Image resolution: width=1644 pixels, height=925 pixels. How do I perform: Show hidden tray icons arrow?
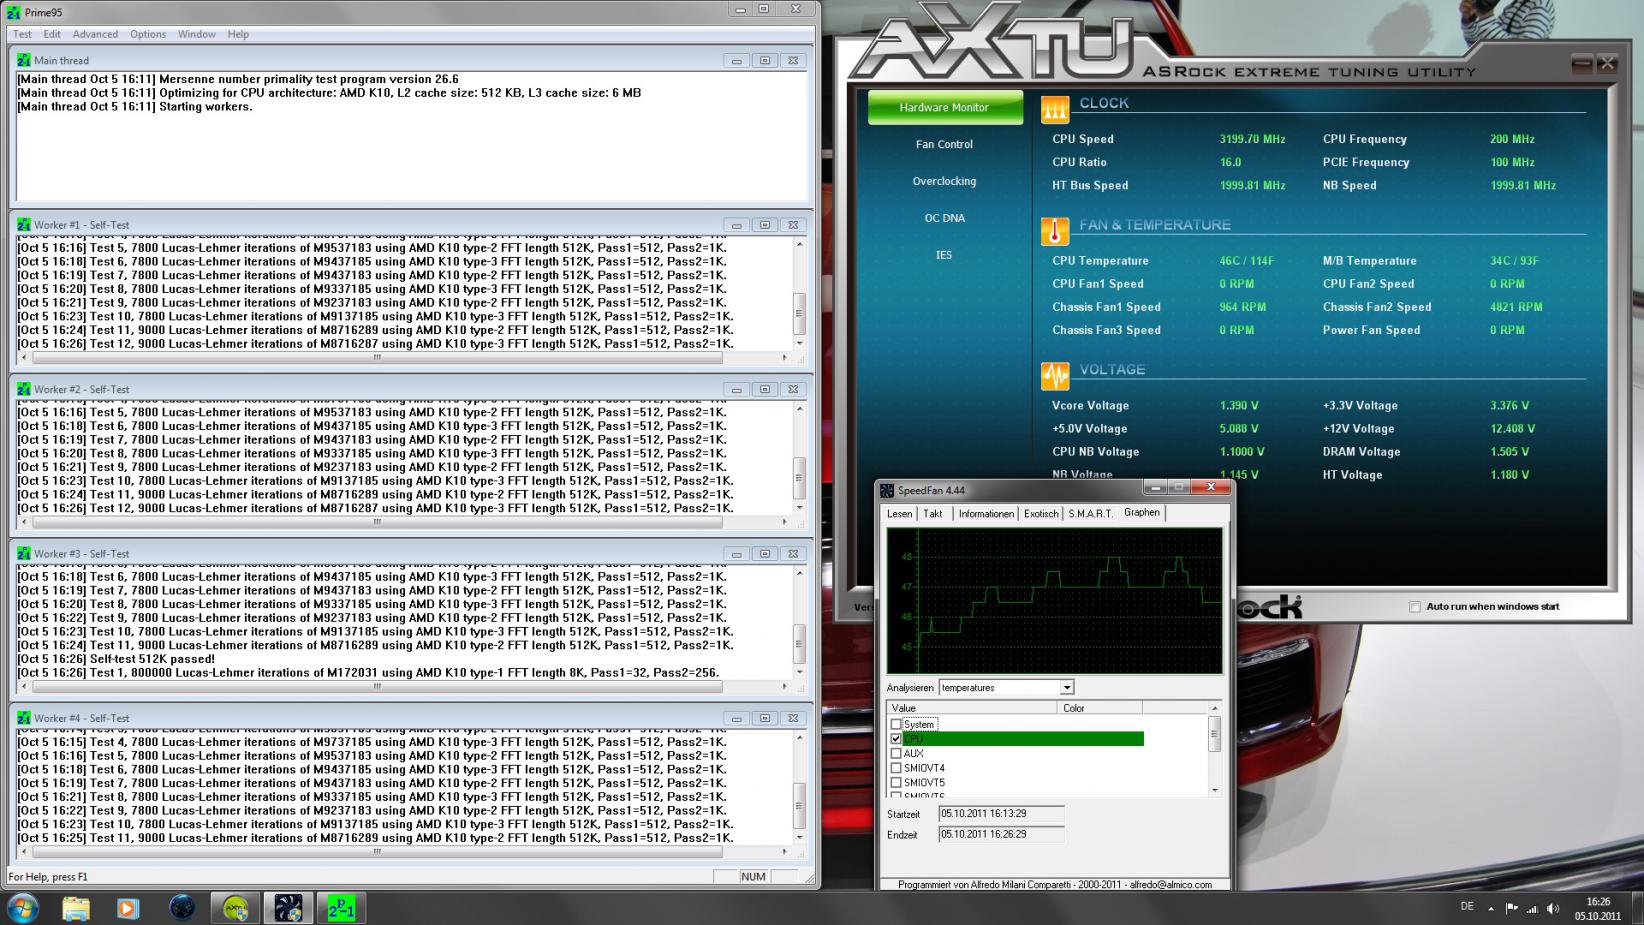[x=1491, y=908]
